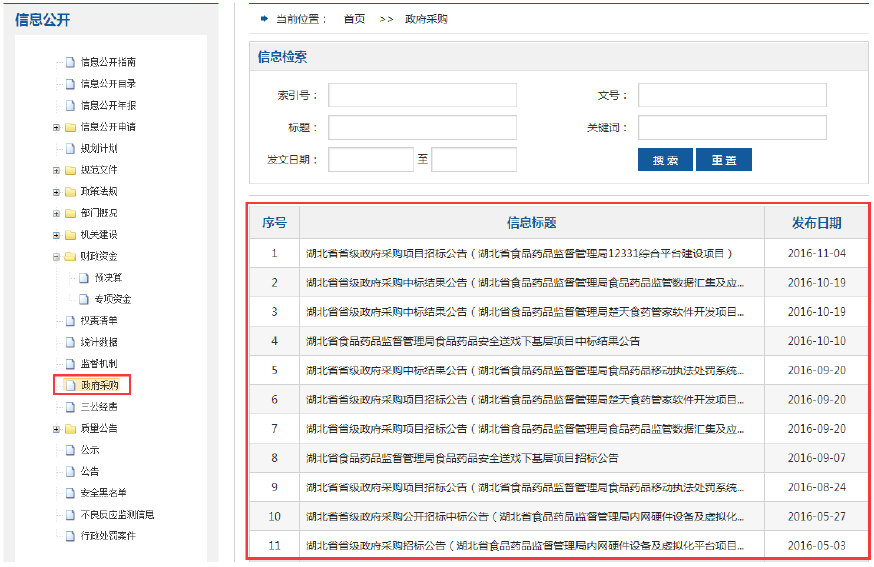Go to 首页 in the breadcrumb
This screenshot has width=874, height=567.
coord(354,19)
